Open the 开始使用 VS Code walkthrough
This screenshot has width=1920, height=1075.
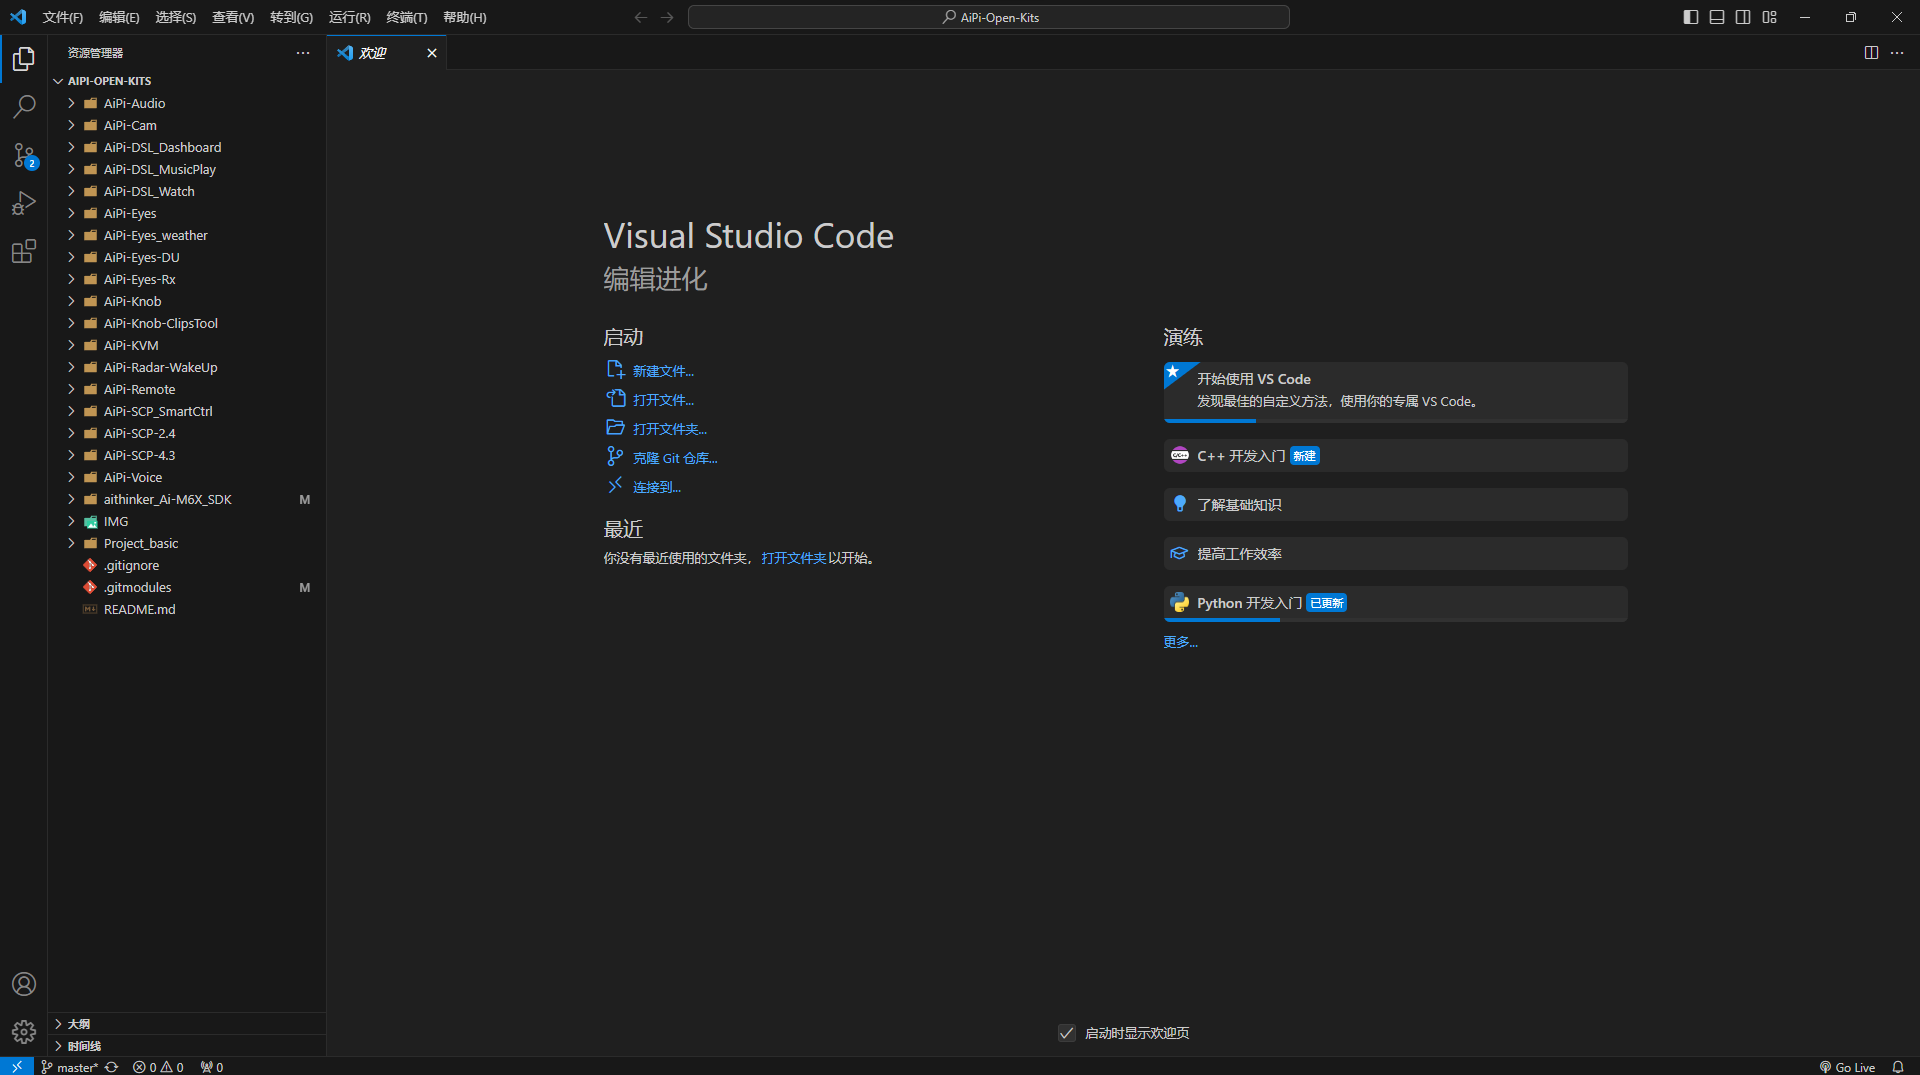click(1395, 392)
